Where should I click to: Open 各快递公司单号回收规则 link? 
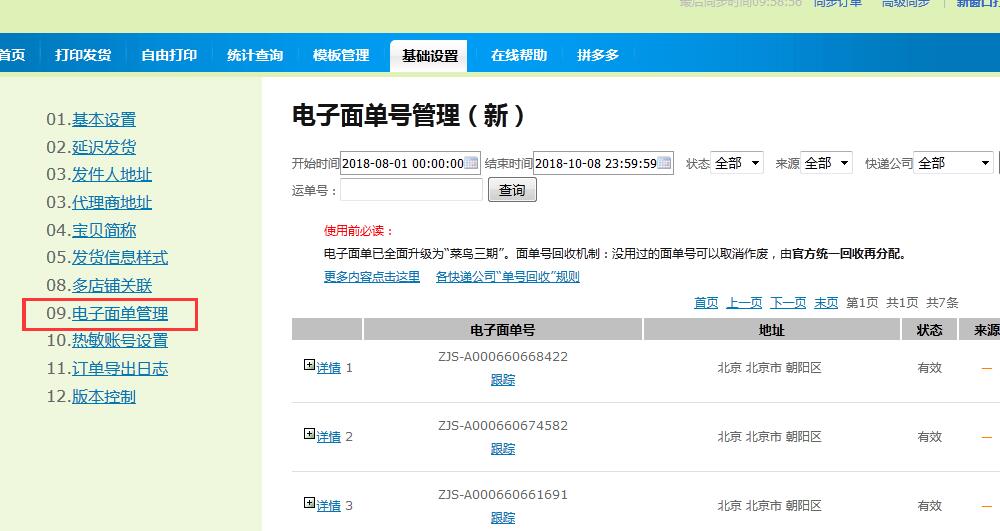(507, 277)
